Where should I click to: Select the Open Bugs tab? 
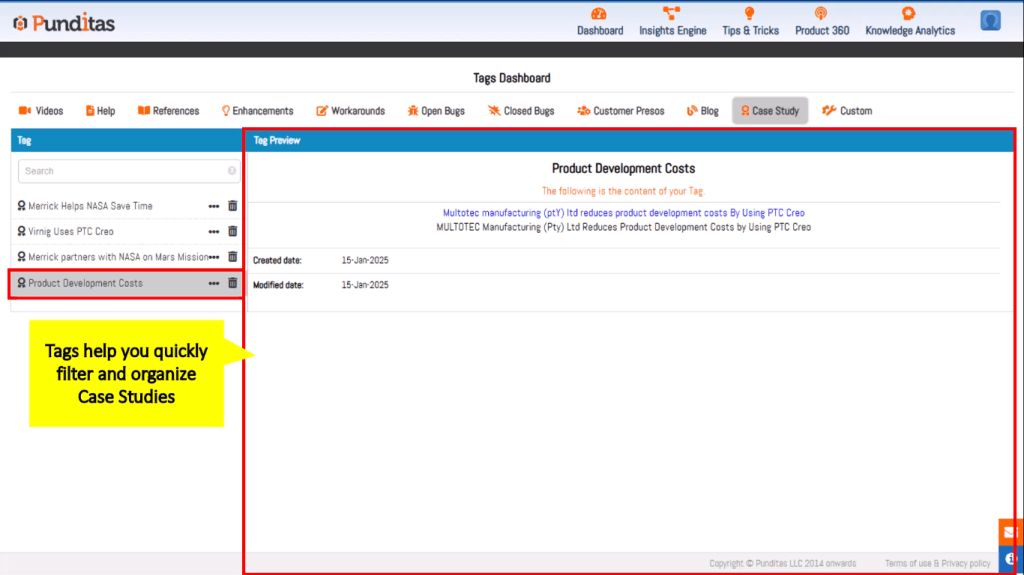[435, 111]
